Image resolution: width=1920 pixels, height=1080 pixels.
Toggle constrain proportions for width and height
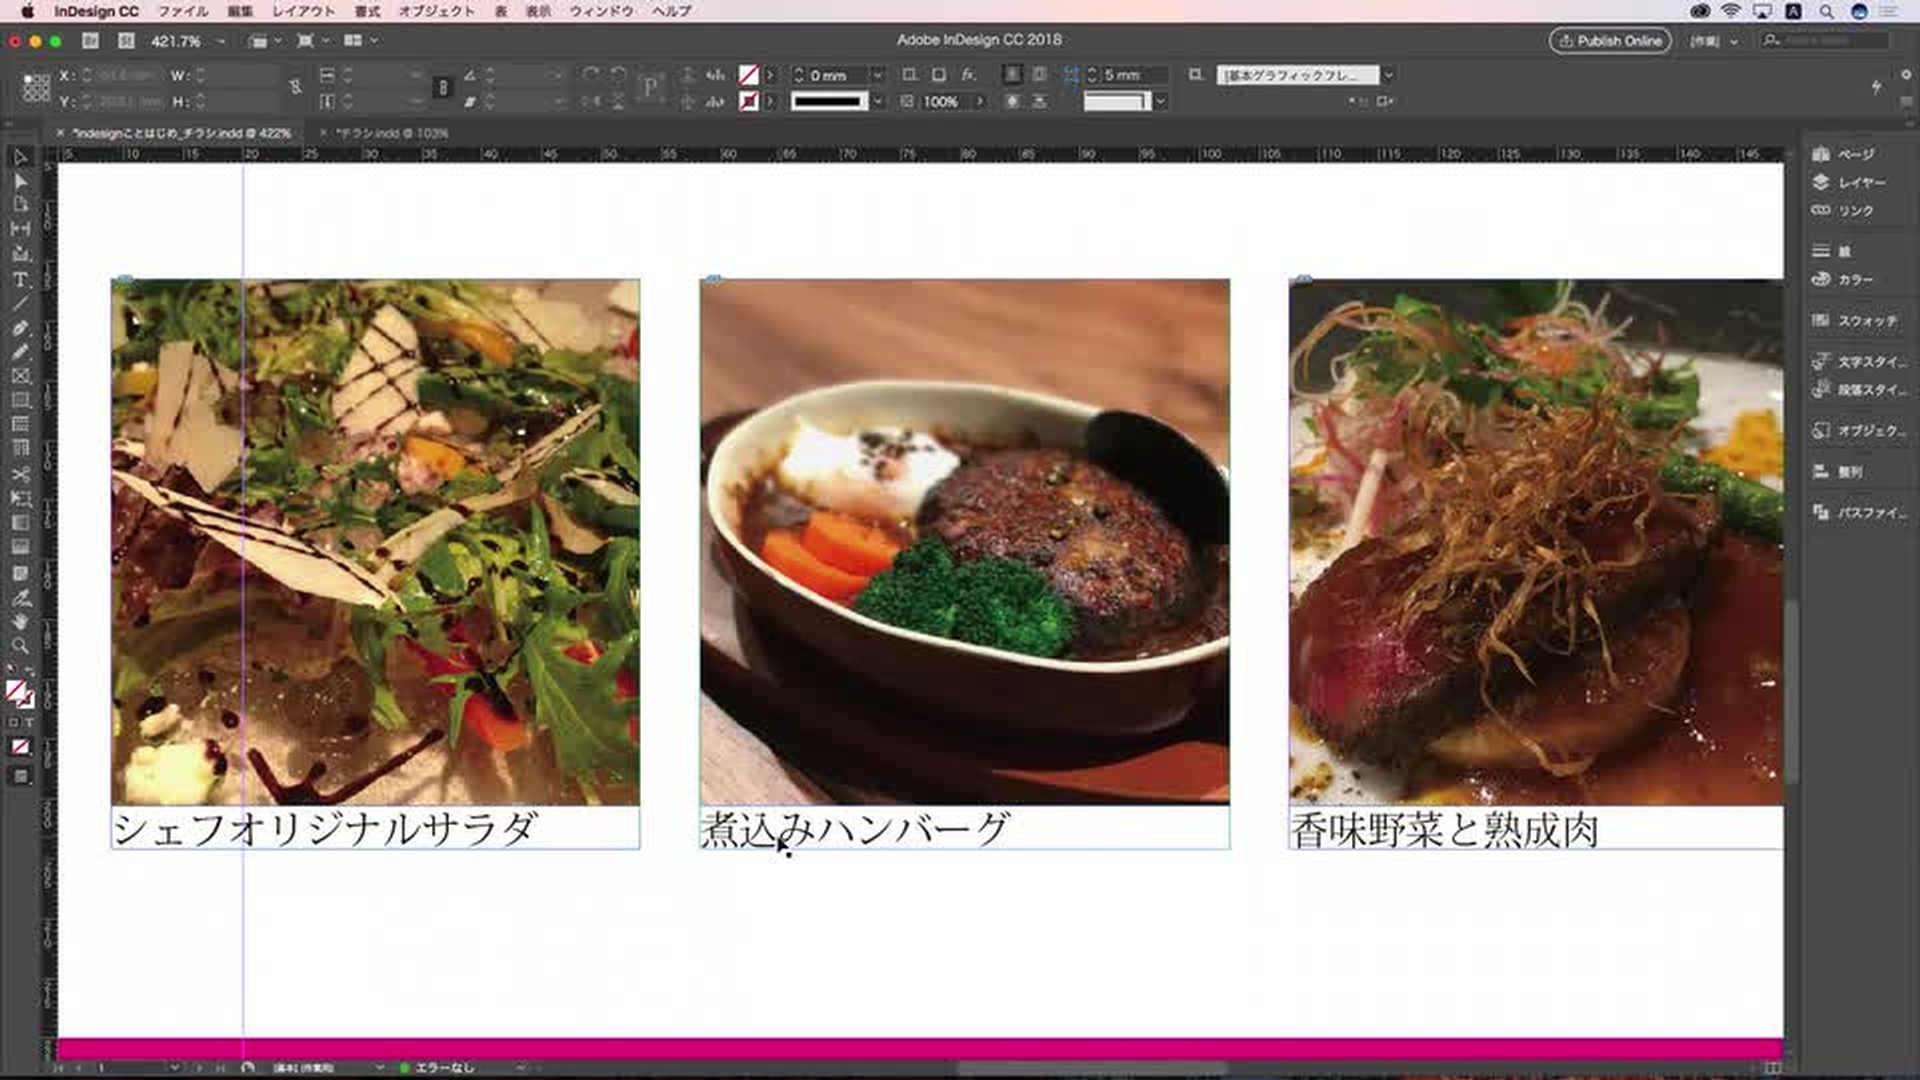pyautogui.click(x=295, y=88)
